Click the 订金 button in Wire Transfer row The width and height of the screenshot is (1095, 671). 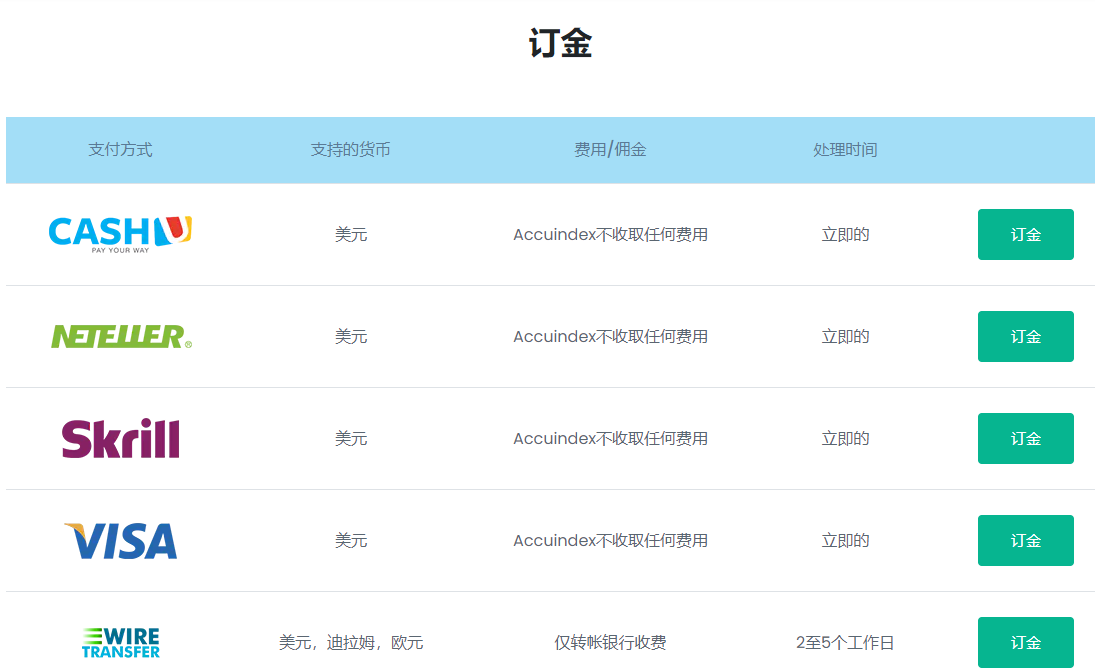[1025, 641]
